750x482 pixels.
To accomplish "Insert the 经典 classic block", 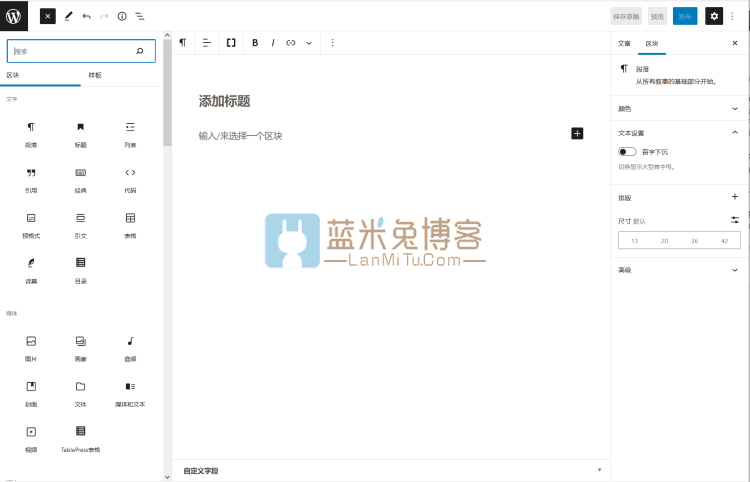I will pos(80,180).
